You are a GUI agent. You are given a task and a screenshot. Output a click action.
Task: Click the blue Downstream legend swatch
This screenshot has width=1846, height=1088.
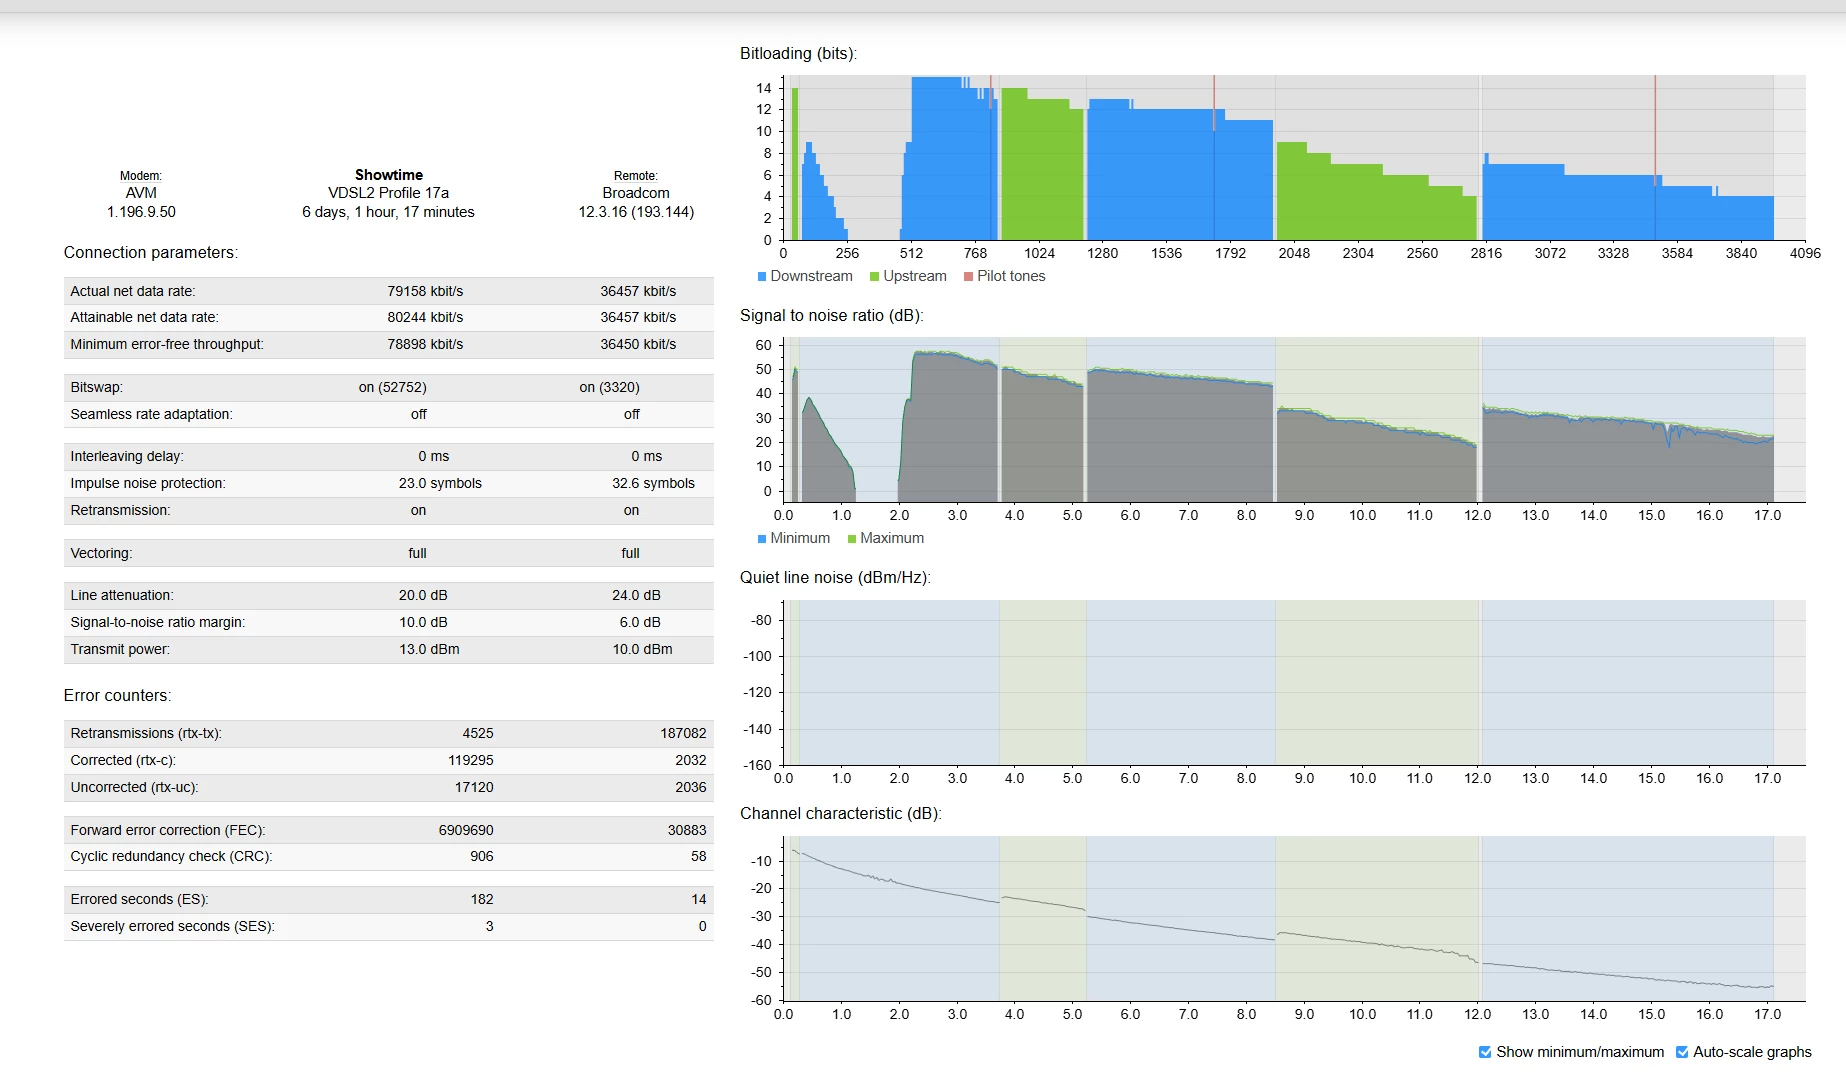762,277
